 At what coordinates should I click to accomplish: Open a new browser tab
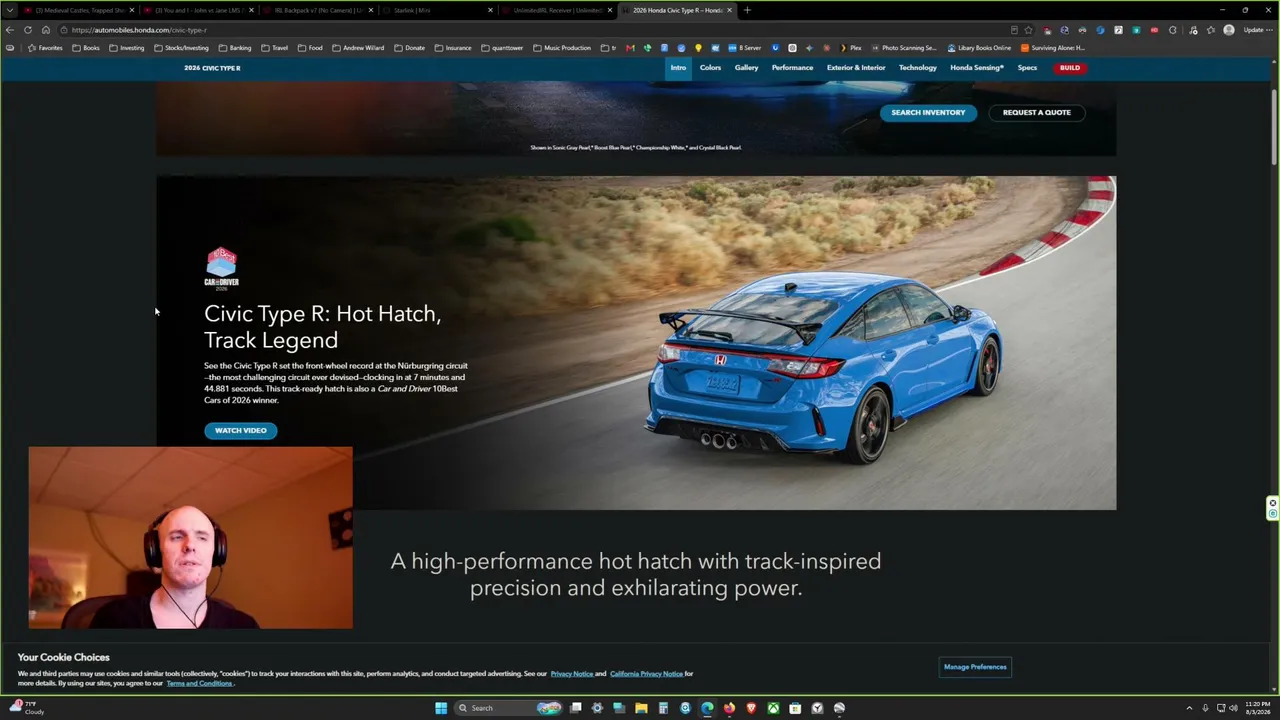click(747, 10)
